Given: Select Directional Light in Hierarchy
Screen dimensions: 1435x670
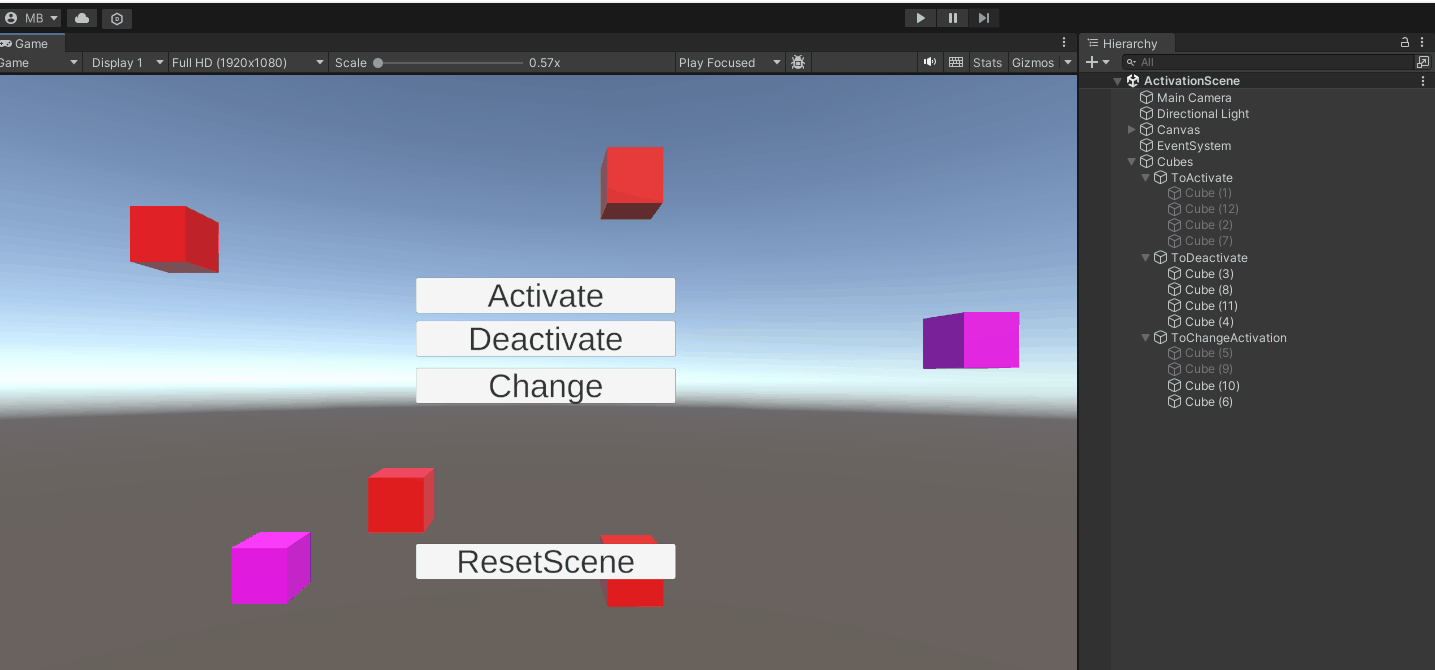Looking at the screenshot, I should [x=1203, y=114].
